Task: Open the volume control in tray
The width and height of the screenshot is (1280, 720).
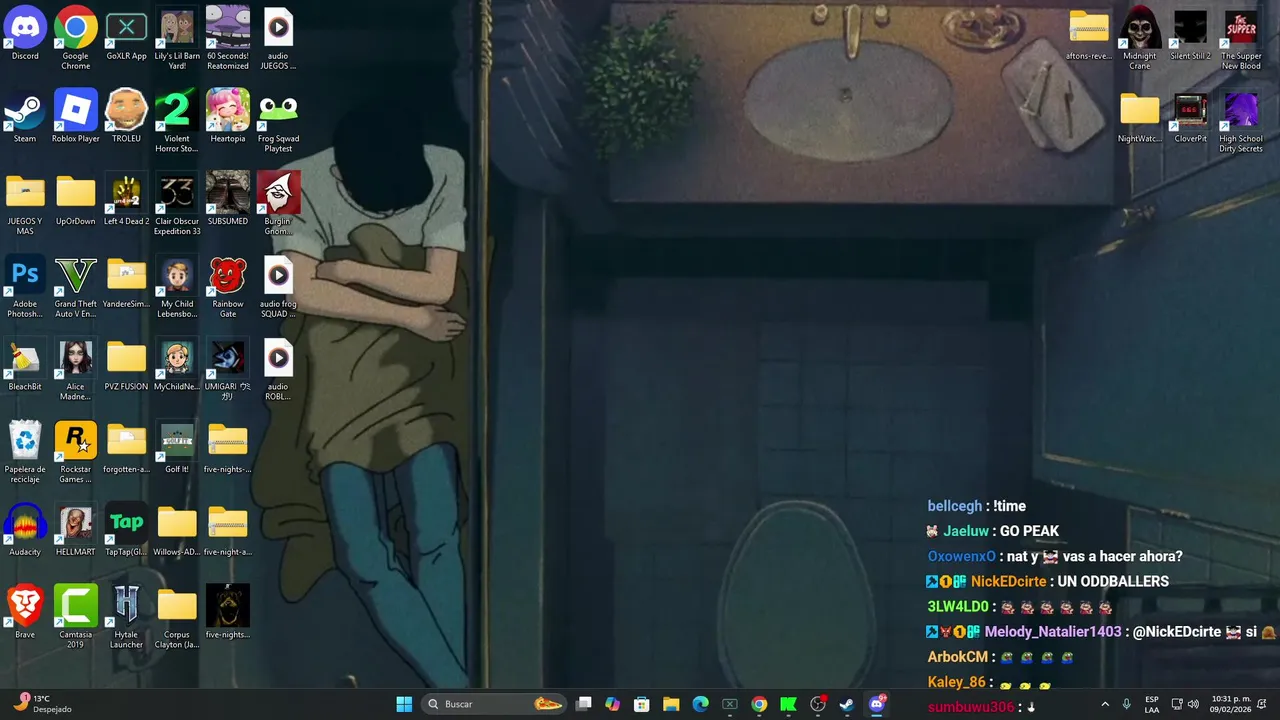Action: [1193, 704]
